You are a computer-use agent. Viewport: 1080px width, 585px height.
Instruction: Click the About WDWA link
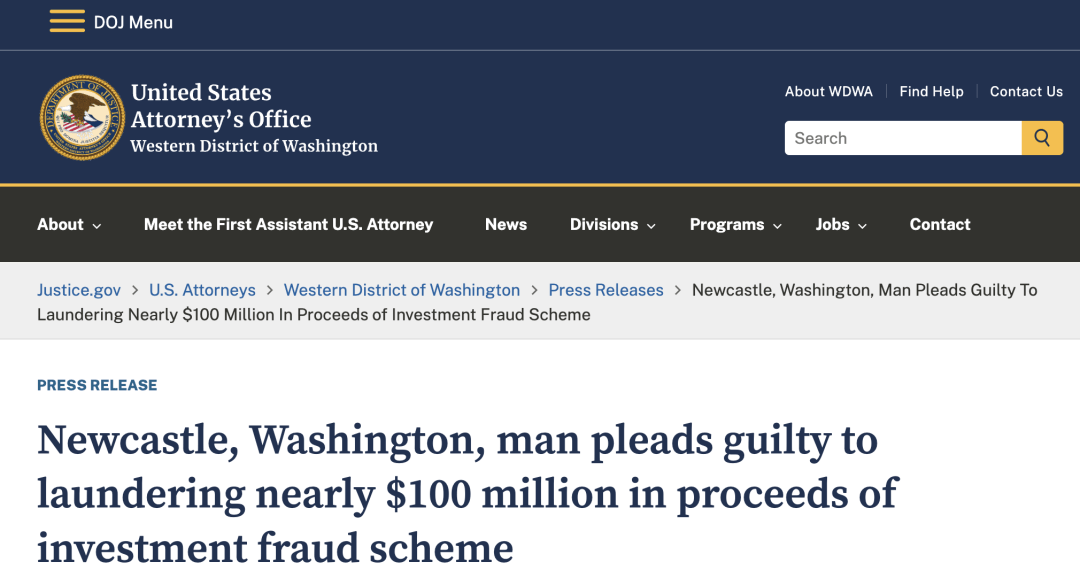coord(828,91)
